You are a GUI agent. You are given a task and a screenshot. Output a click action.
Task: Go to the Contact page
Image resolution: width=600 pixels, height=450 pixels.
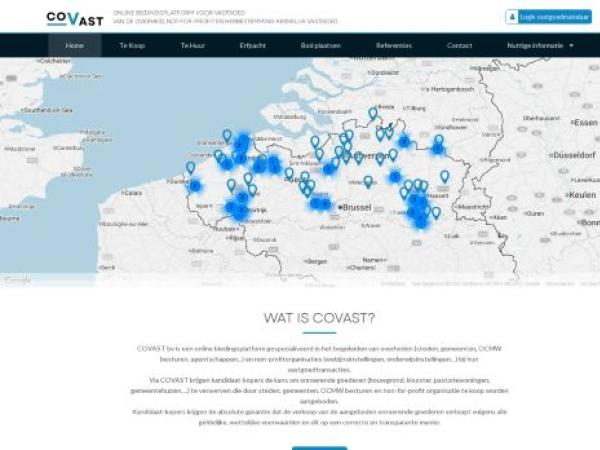point(459,46)
